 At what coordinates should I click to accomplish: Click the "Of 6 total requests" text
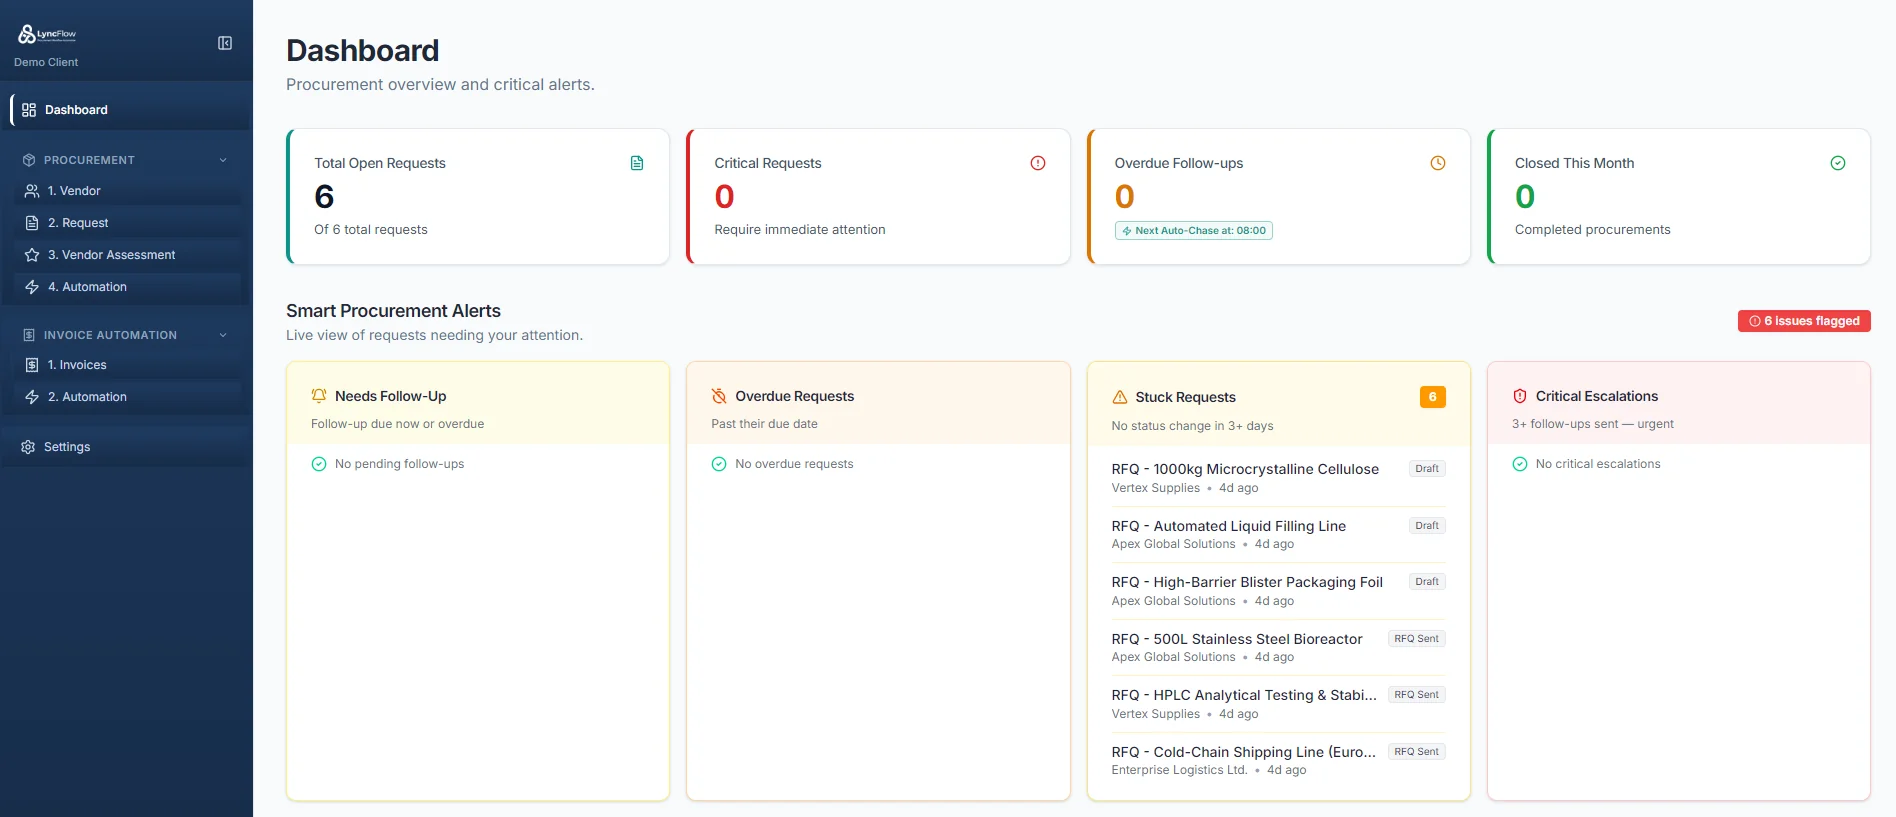coord(371,230)
